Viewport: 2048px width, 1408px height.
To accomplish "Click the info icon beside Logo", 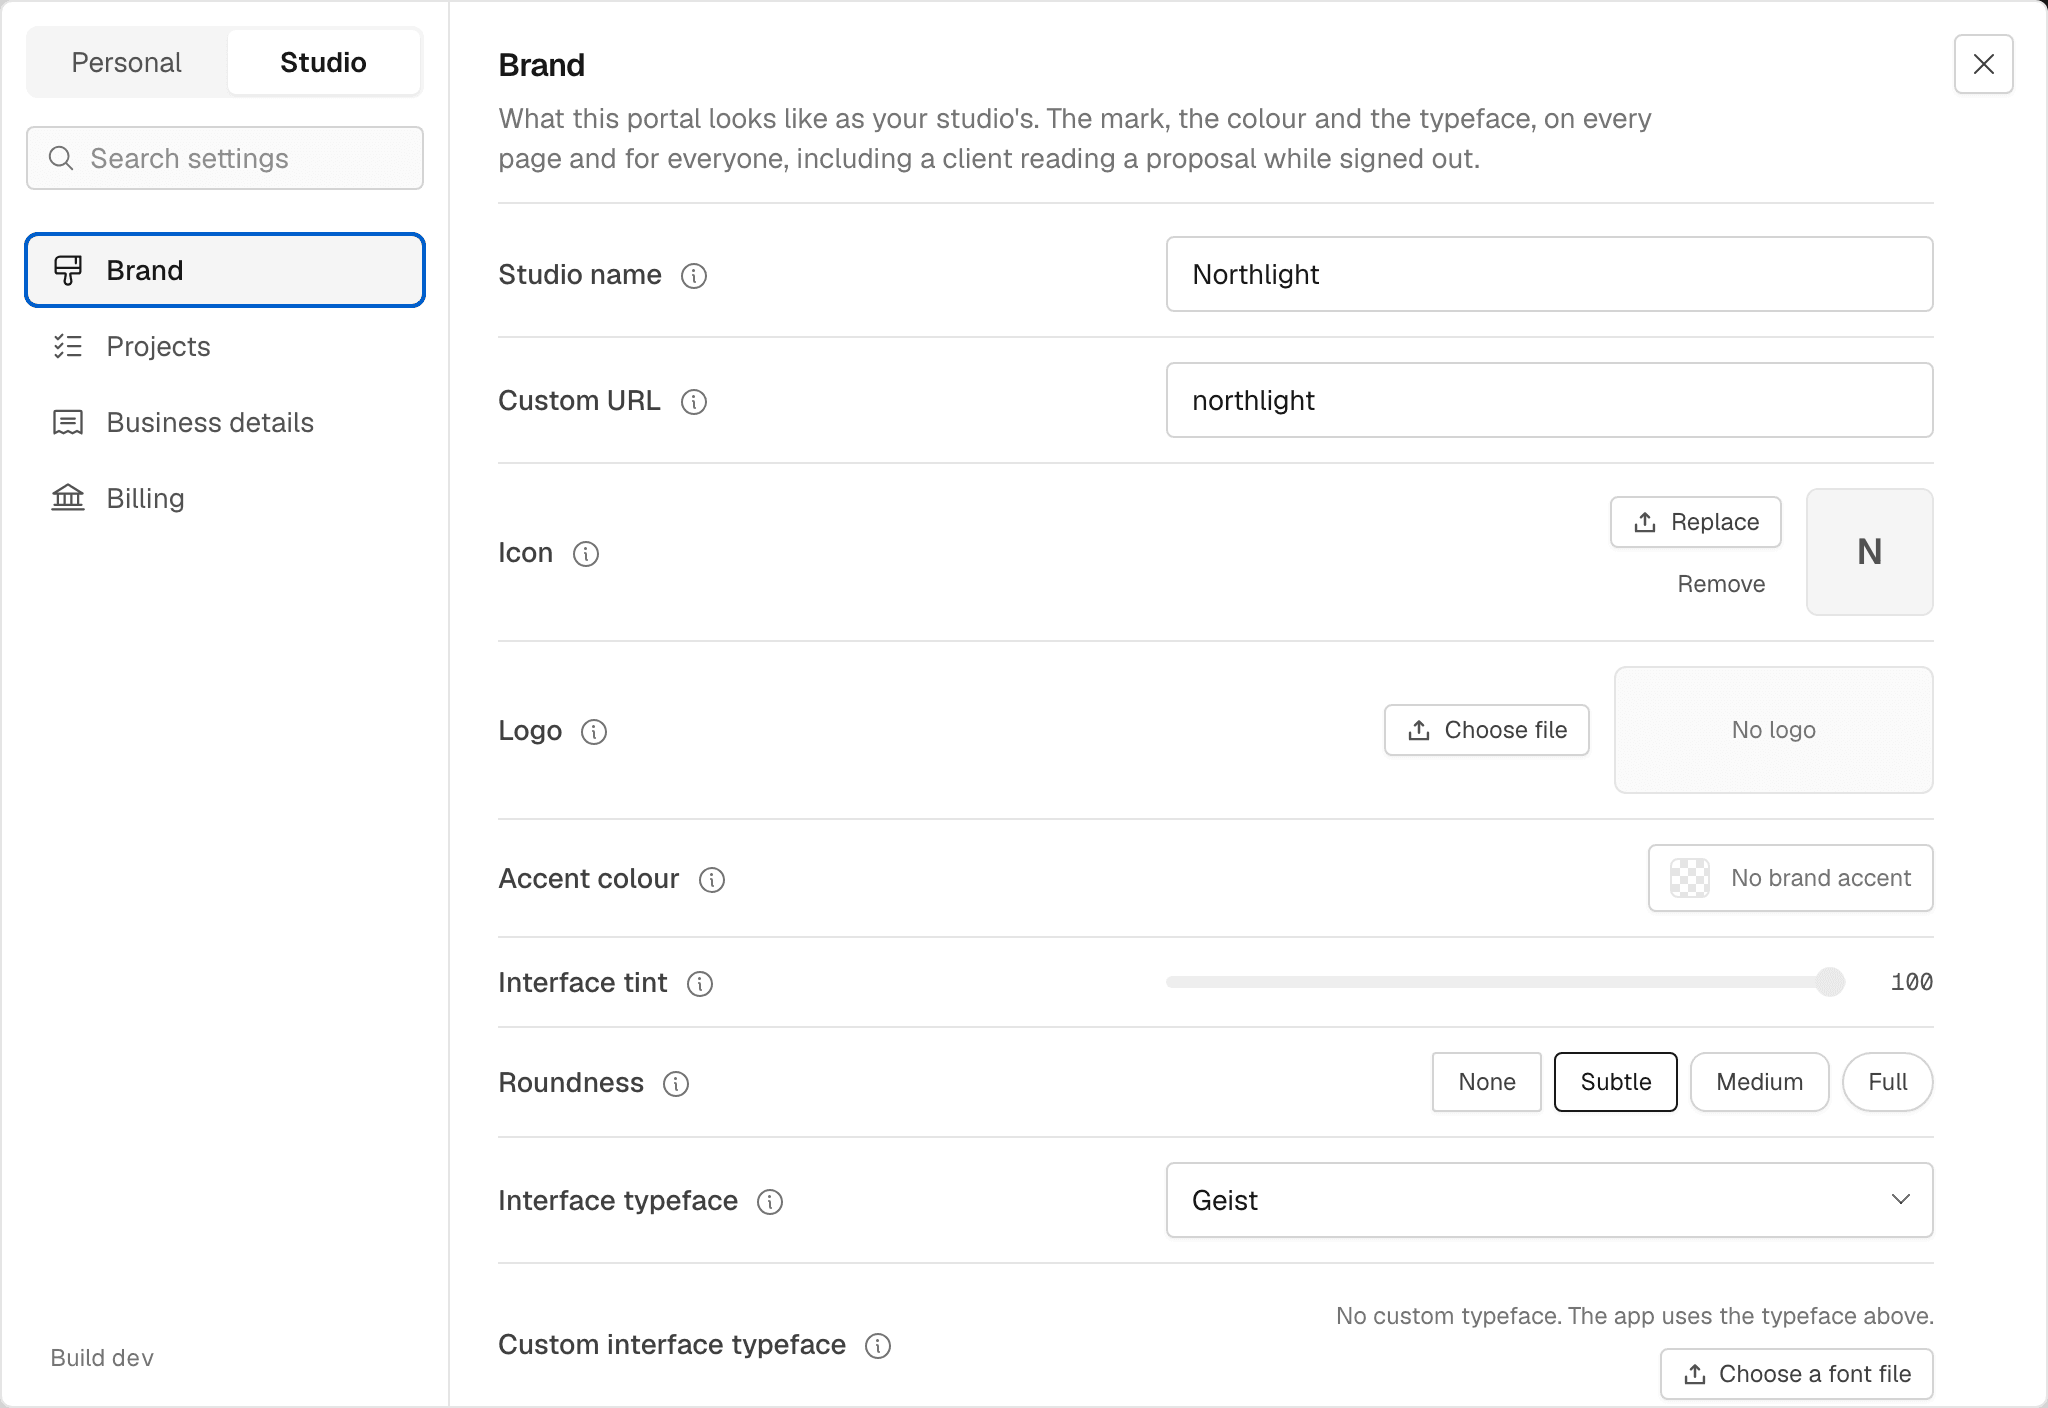I will [594, 731].
